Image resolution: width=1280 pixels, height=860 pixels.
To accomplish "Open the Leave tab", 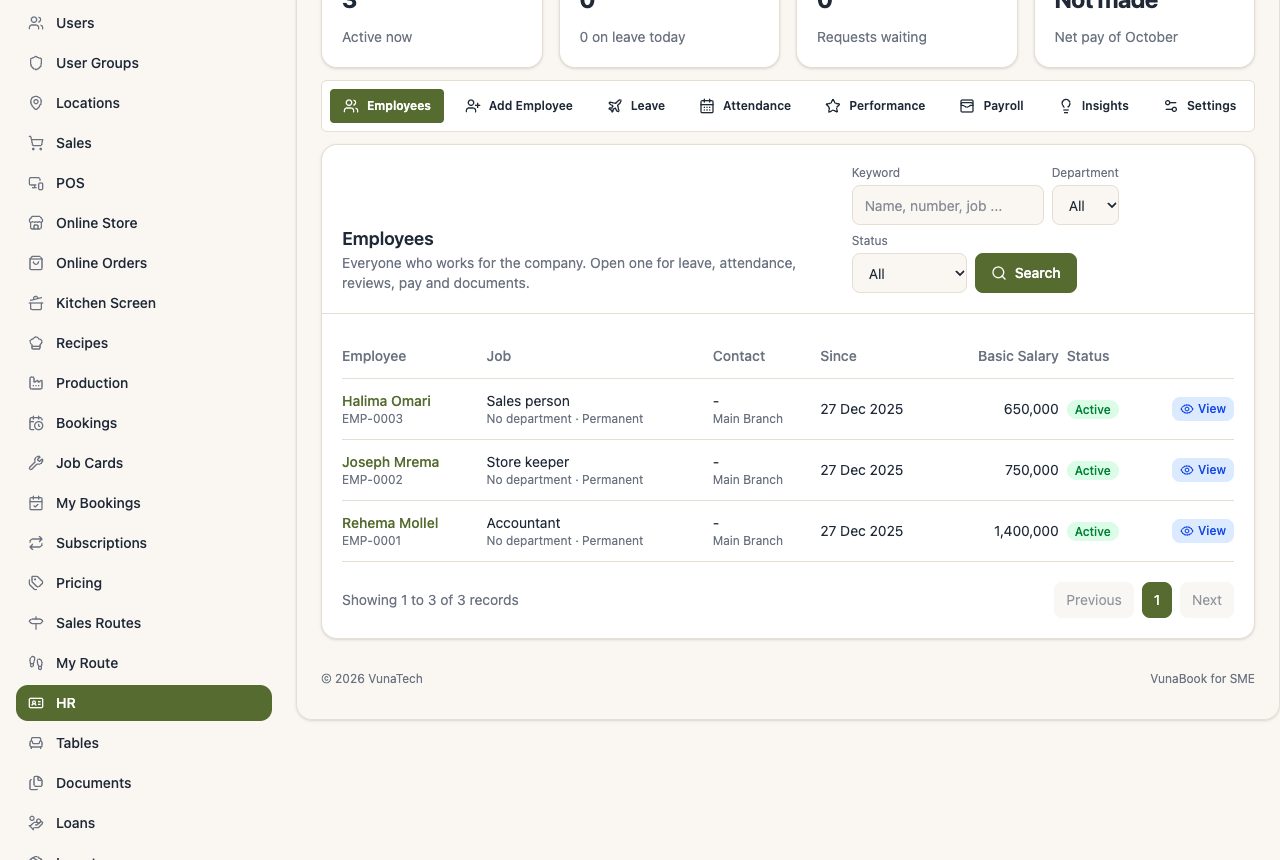I will (x=636, y=106).
